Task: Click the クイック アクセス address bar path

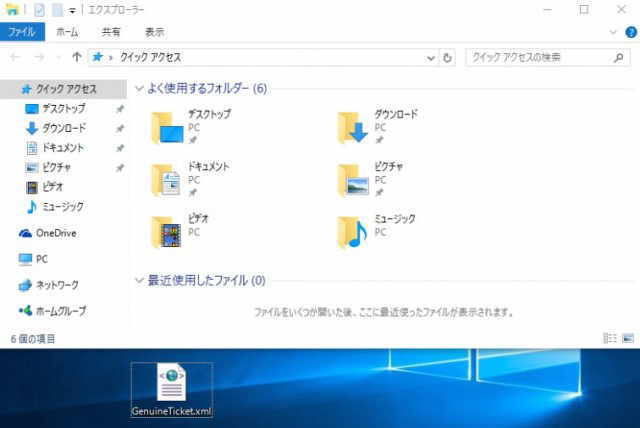Action: click(150, 57)
